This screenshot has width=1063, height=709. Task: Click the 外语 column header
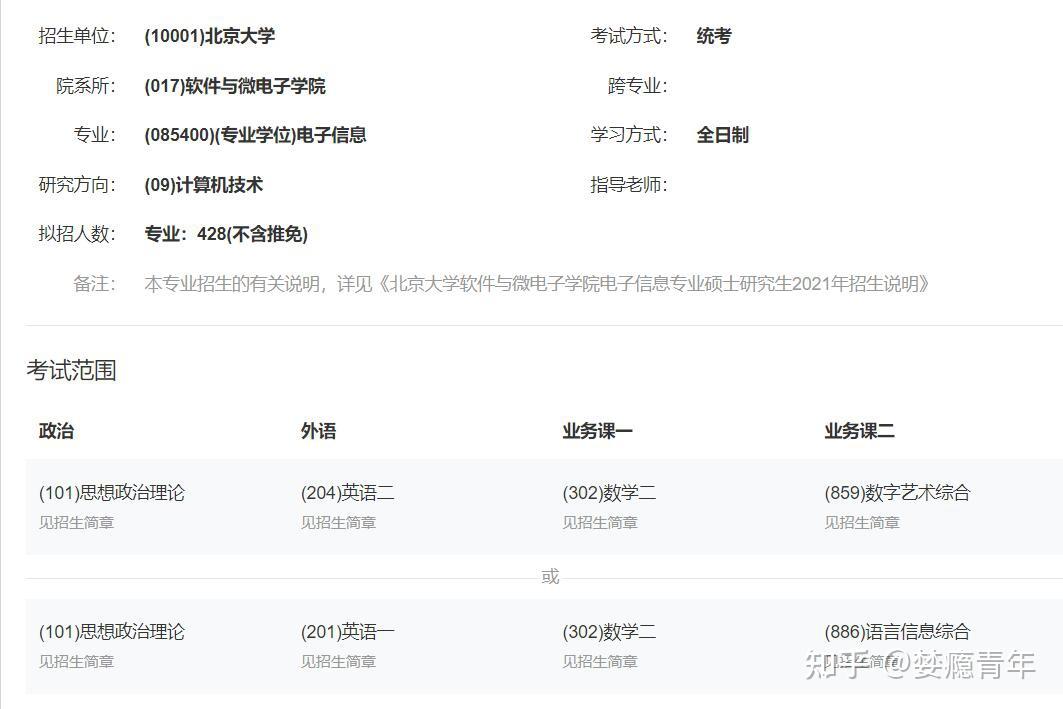[x=319, y=430]
